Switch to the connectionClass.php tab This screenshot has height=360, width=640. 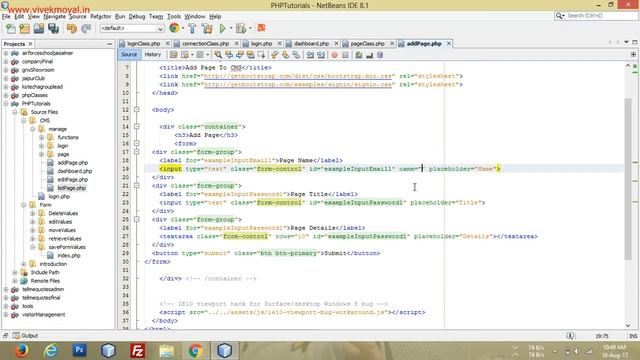[205, 43]
